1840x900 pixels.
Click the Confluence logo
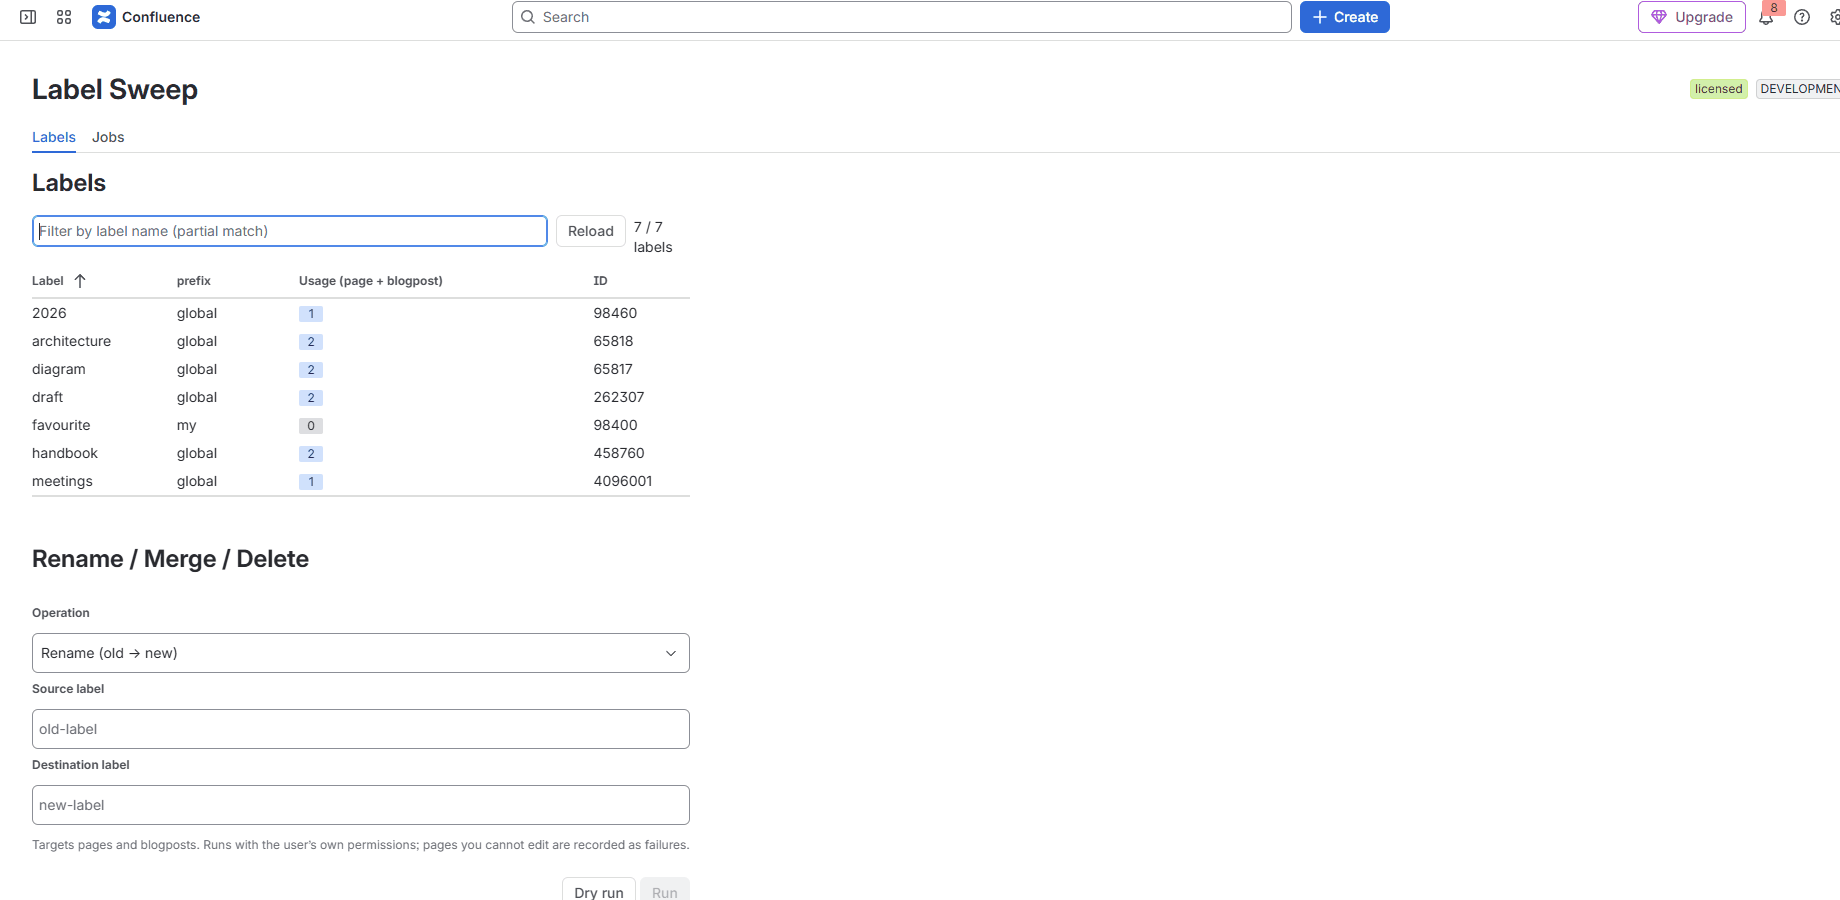[x=146, y=17]
